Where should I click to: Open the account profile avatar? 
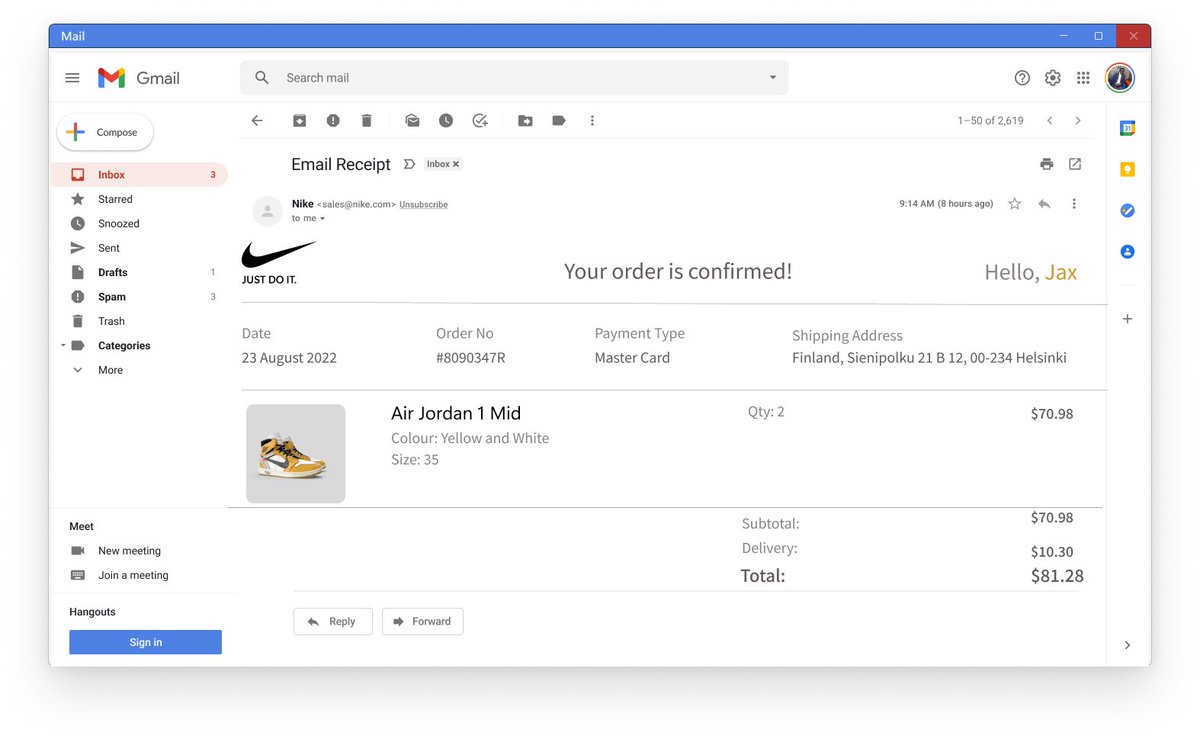(x=1120, y=77)
